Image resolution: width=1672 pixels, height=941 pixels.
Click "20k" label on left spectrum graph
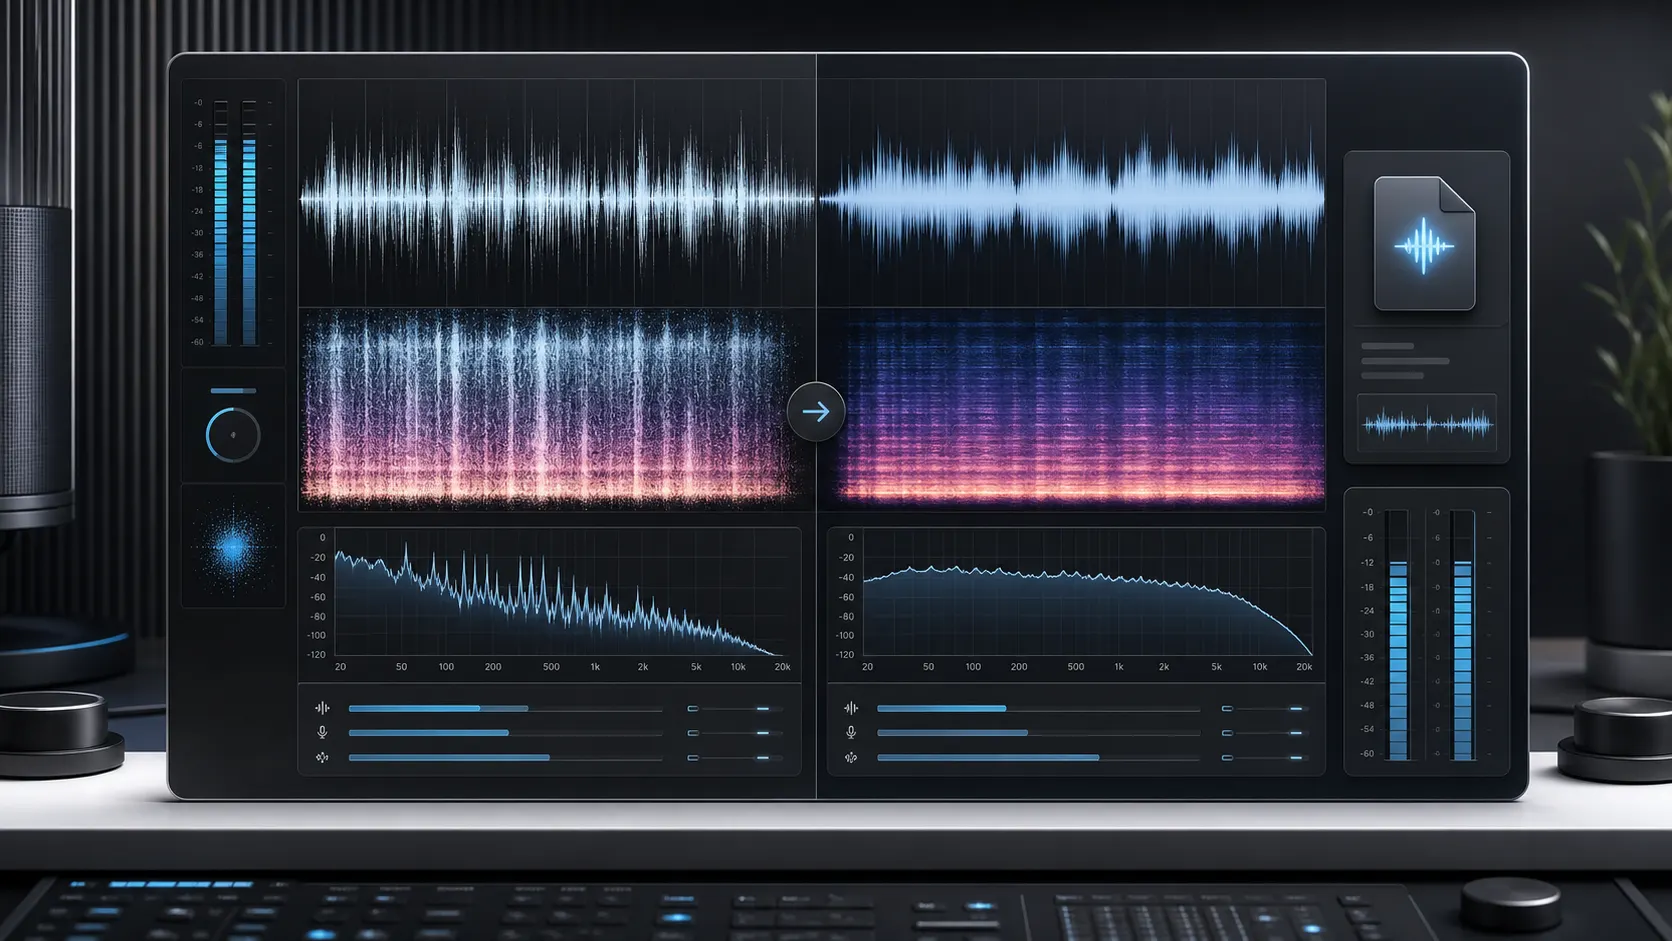782,667
